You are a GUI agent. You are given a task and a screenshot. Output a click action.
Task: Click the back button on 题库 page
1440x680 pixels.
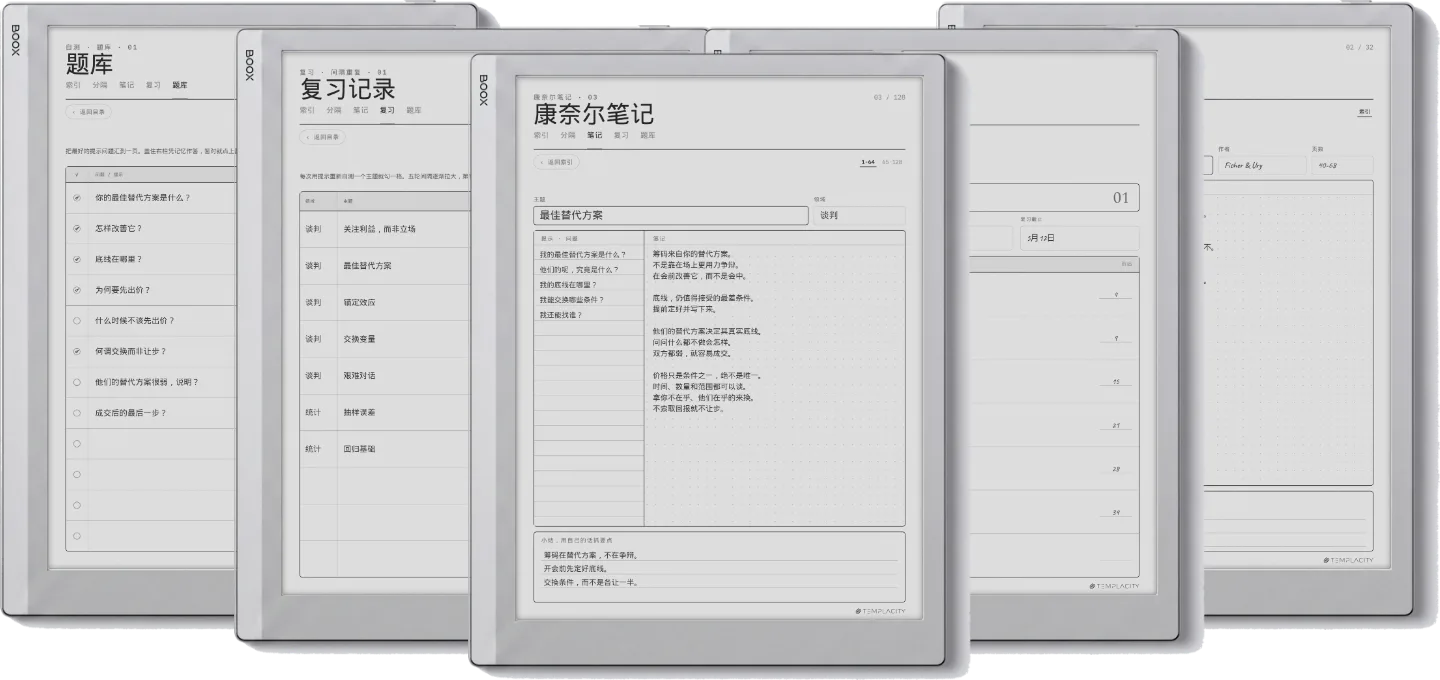point(89,112)
